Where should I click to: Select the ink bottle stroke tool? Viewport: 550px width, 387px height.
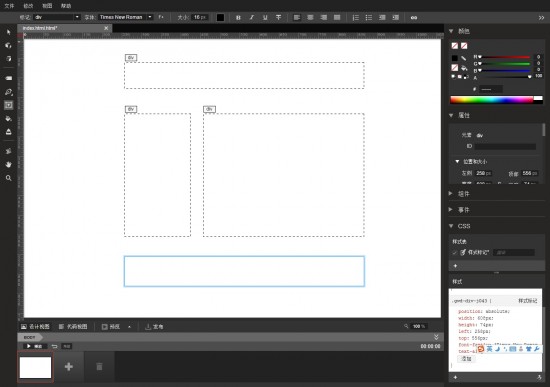[9, 132]
